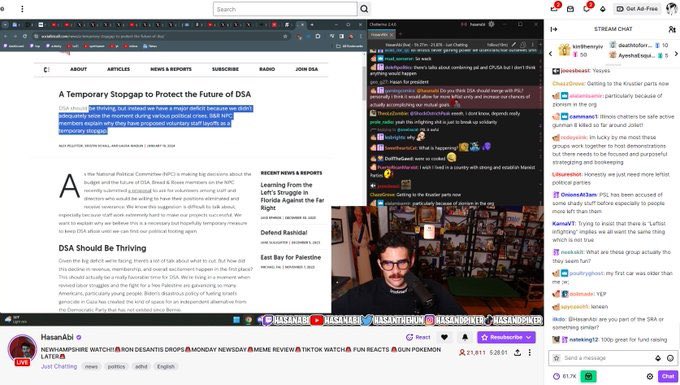
Task: Open chat settings gear icon
Action: 650,376
